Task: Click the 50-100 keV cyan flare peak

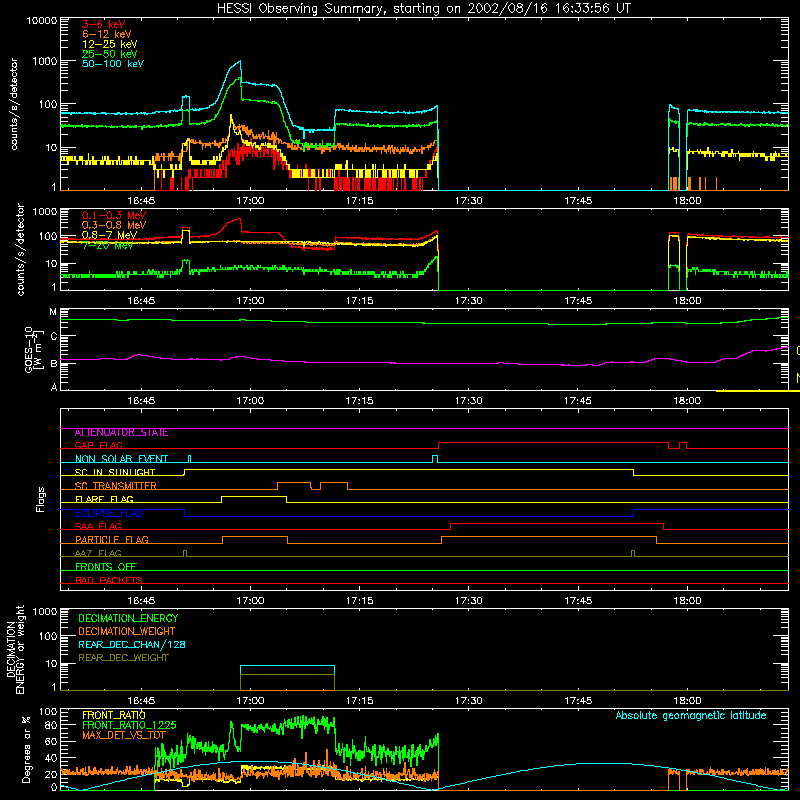Action: point(239,62)
